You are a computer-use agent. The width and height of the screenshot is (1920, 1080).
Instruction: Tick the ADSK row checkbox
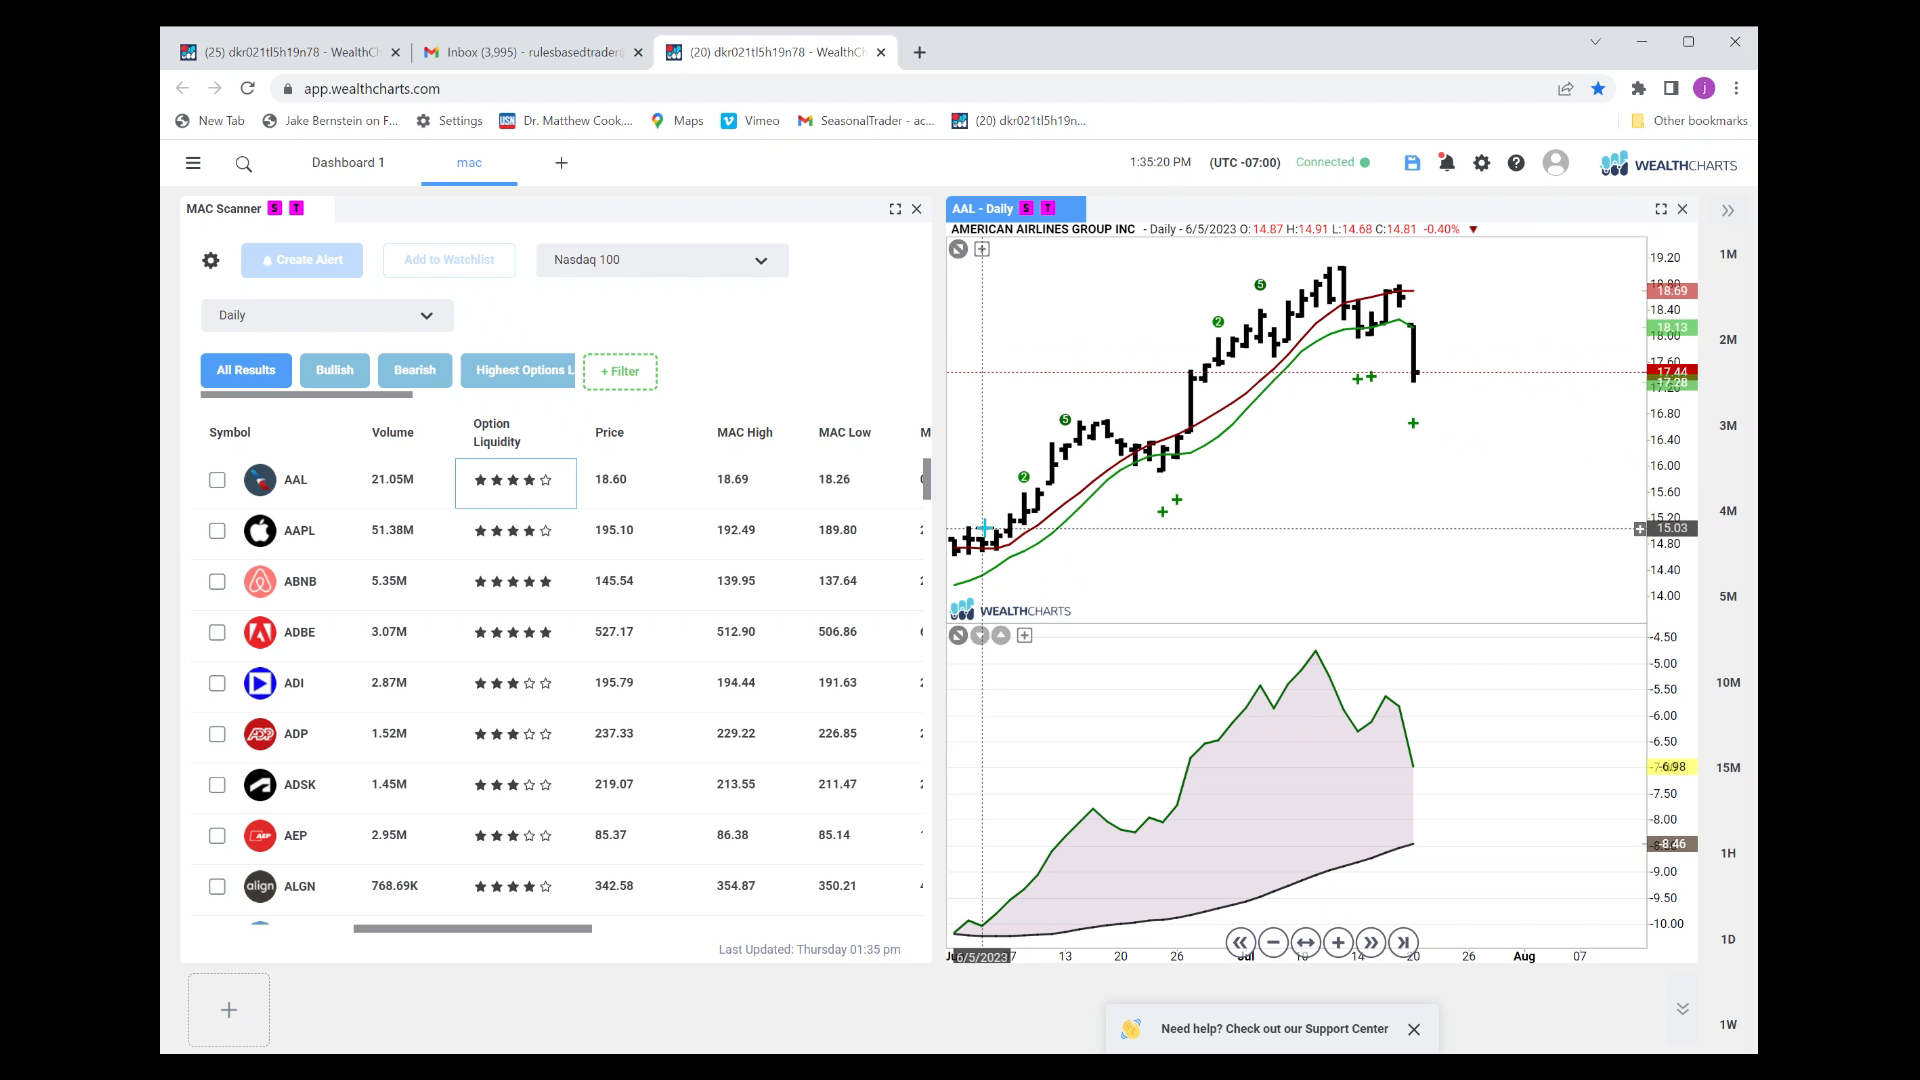click(x=217, y=785)
